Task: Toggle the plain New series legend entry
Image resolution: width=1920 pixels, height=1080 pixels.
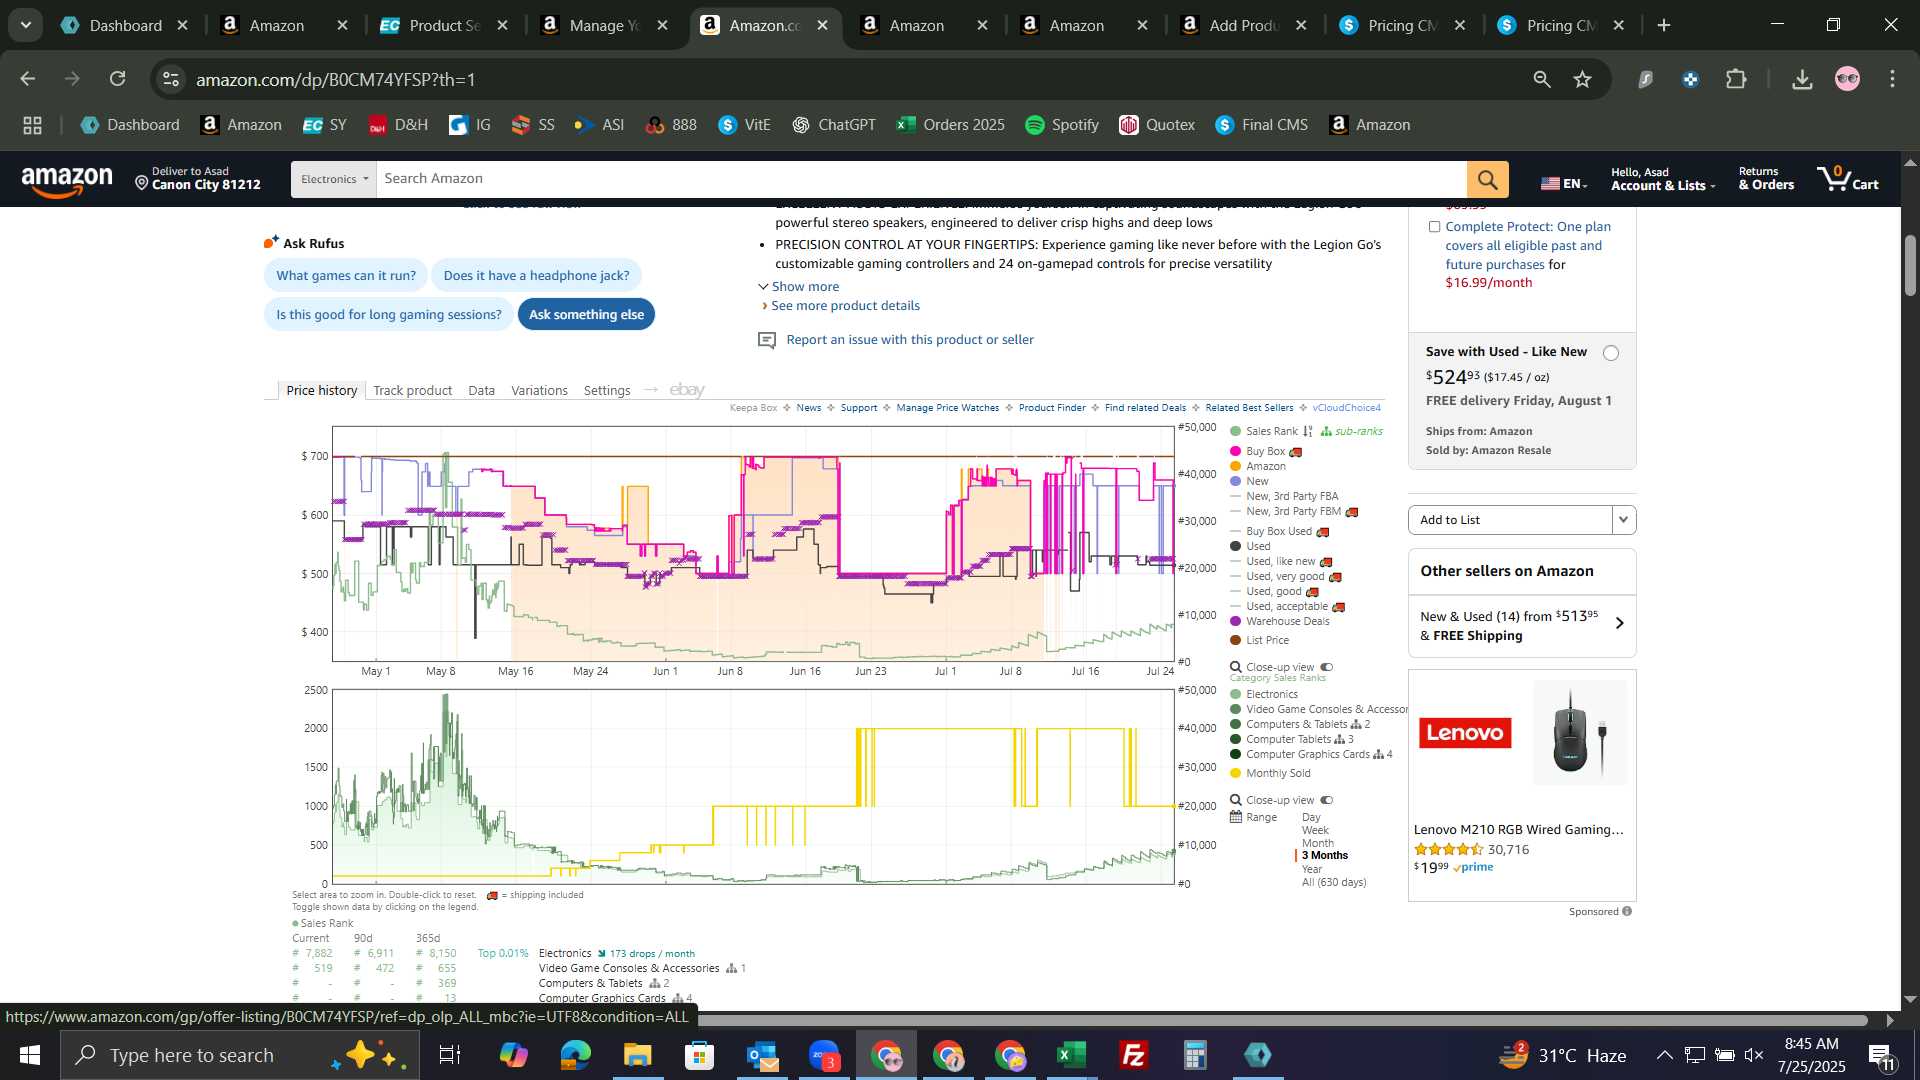Action: click(x=1249, y=482)
